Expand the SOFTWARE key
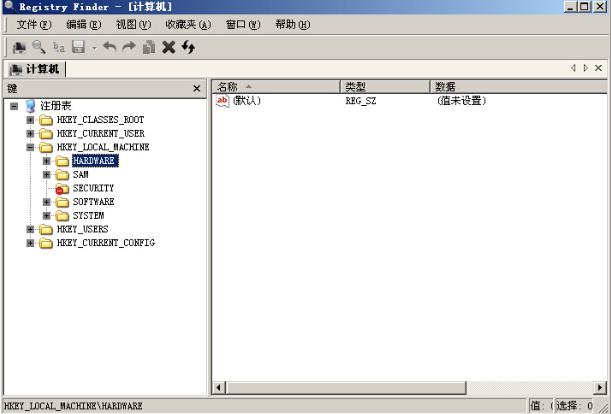611x414 pixels. pyautogui.click(x=46, y=202)
